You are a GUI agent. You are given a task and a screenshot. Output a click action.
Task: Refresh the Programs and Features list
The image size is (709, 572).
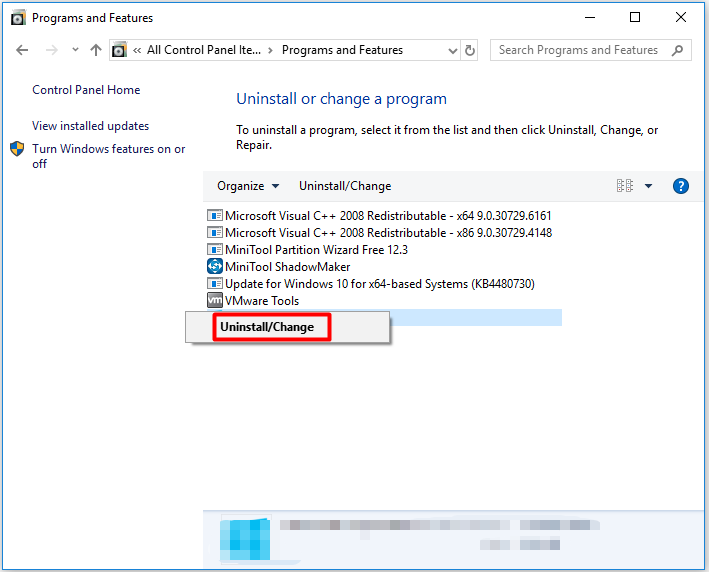pos(470,50)
